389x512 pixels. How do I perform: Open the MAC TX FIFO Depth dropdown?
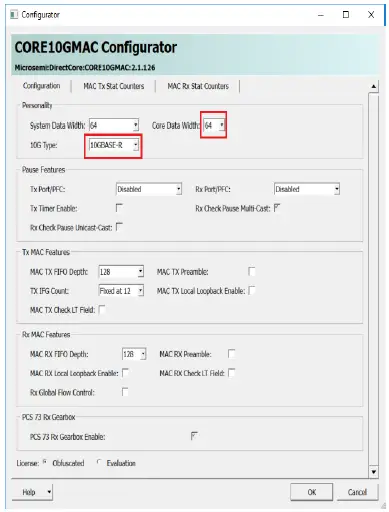121,272
